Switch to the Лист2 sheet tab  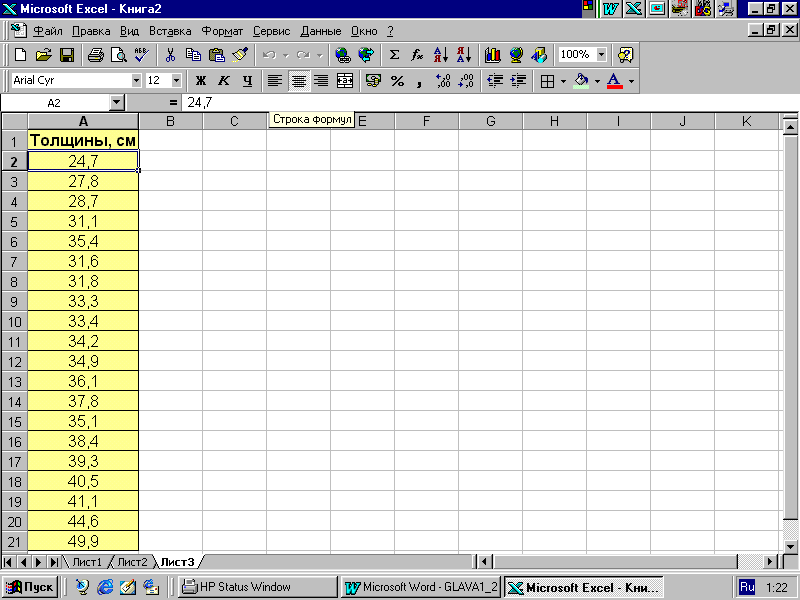click(x=132, y=562)
